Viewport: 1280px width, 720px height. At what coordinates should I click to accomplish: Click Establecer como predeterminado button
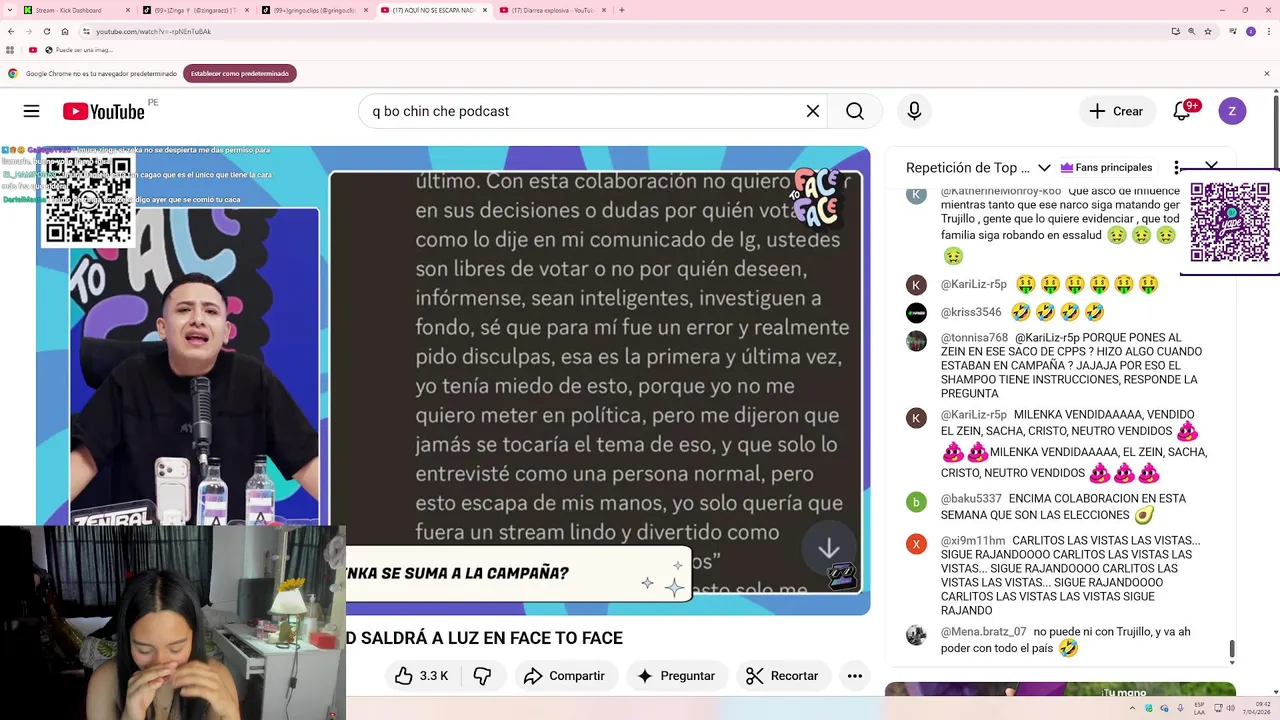tap(240, 73)
